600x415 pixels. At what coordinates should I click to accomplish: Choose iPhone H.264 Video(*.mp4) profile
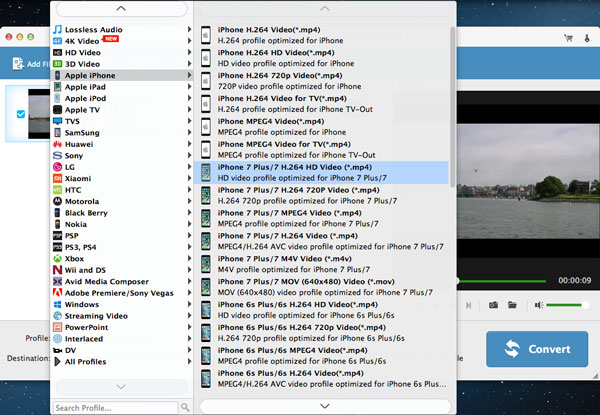point(323,35)
